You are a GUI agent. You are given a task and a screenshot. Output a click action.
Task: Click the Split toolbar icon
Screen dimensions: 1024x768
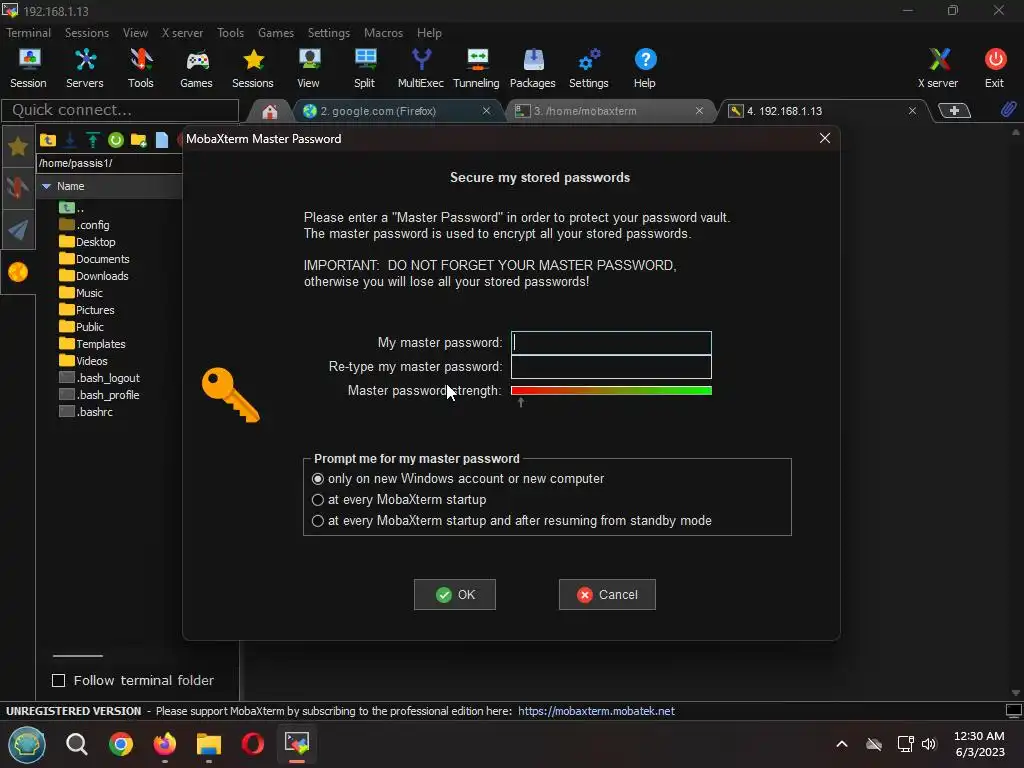(x=364, y=68)
